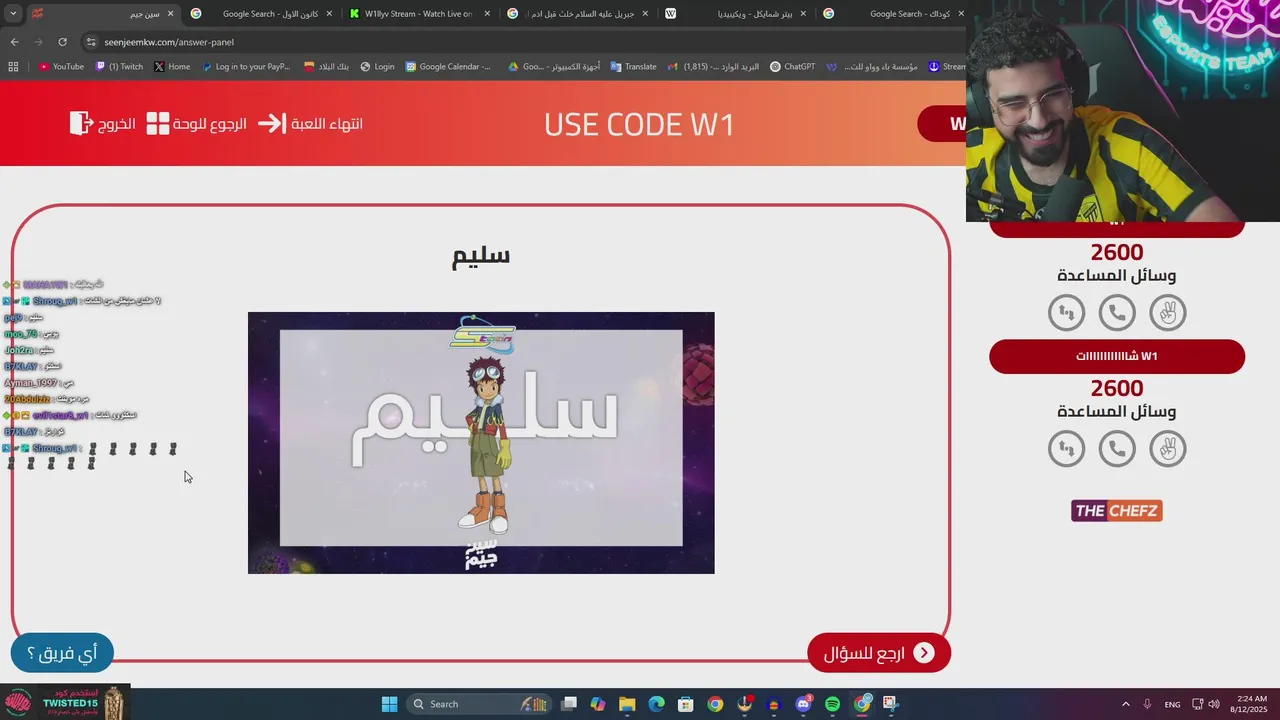The image size is (1280, 720).
Task: Open Microsoft Store from the taskbar
Action: pyautogui.click(x=685, y=704)
